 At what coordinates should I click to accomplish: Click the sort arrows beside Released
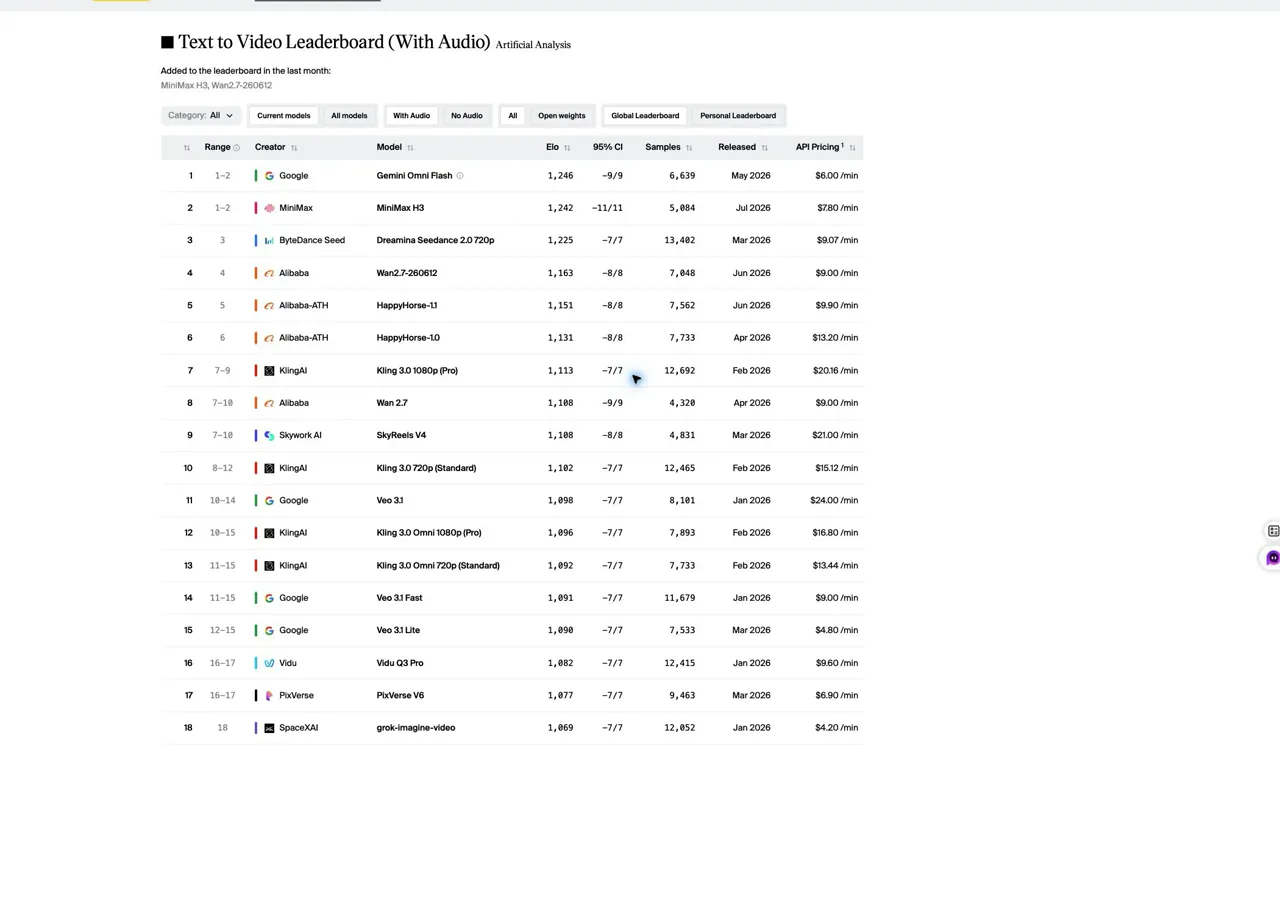click(765, 148)
